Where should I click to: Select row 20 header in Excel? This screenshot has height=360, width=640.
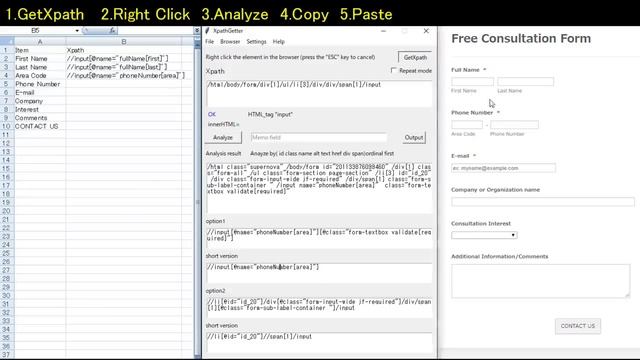pos(7,211)
